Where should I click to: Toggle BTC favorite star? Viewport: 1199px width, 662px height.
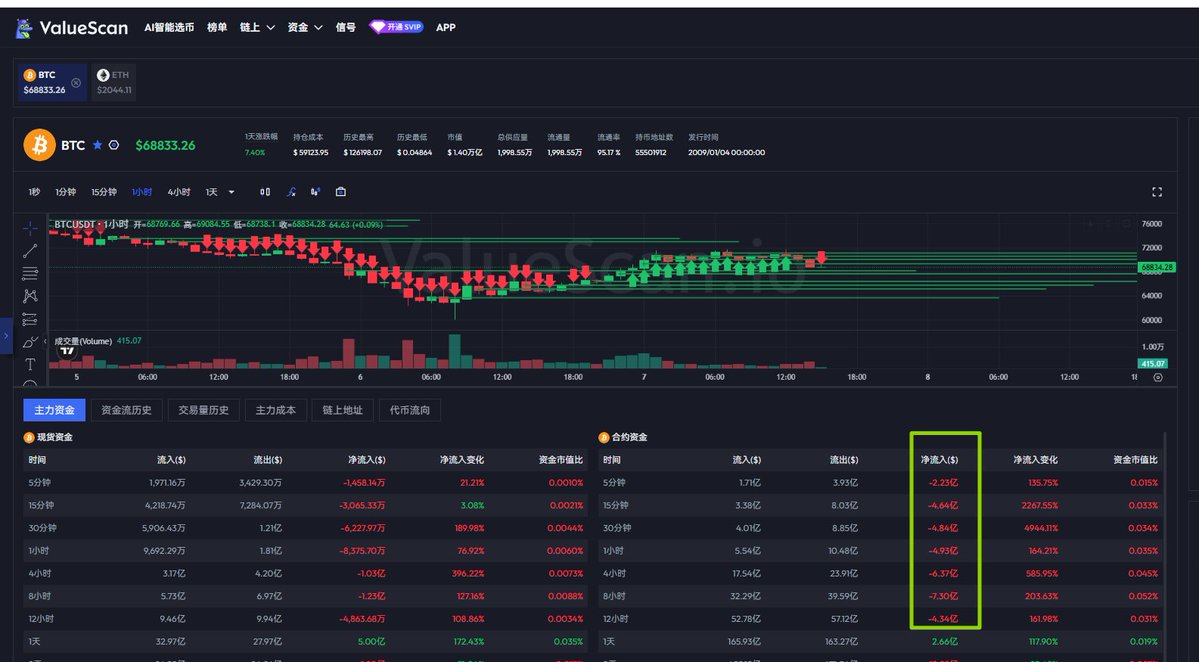[97, 144]
